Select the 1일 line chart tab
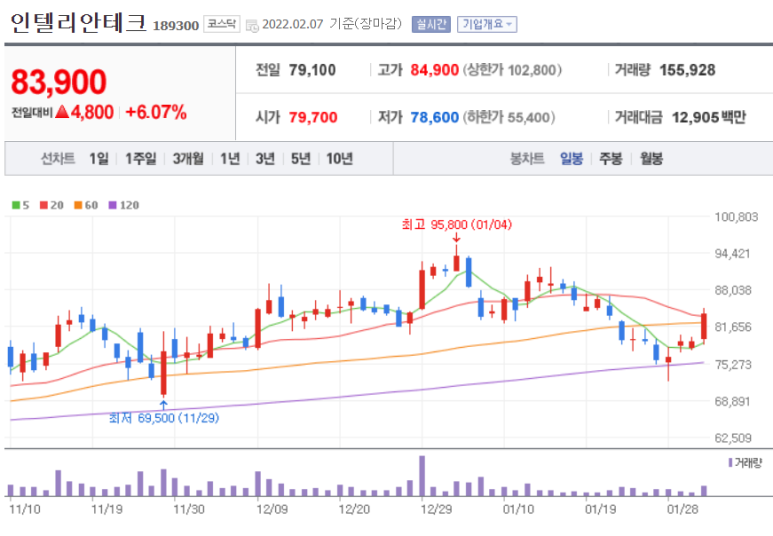The image size is (773, 536). 99,159
